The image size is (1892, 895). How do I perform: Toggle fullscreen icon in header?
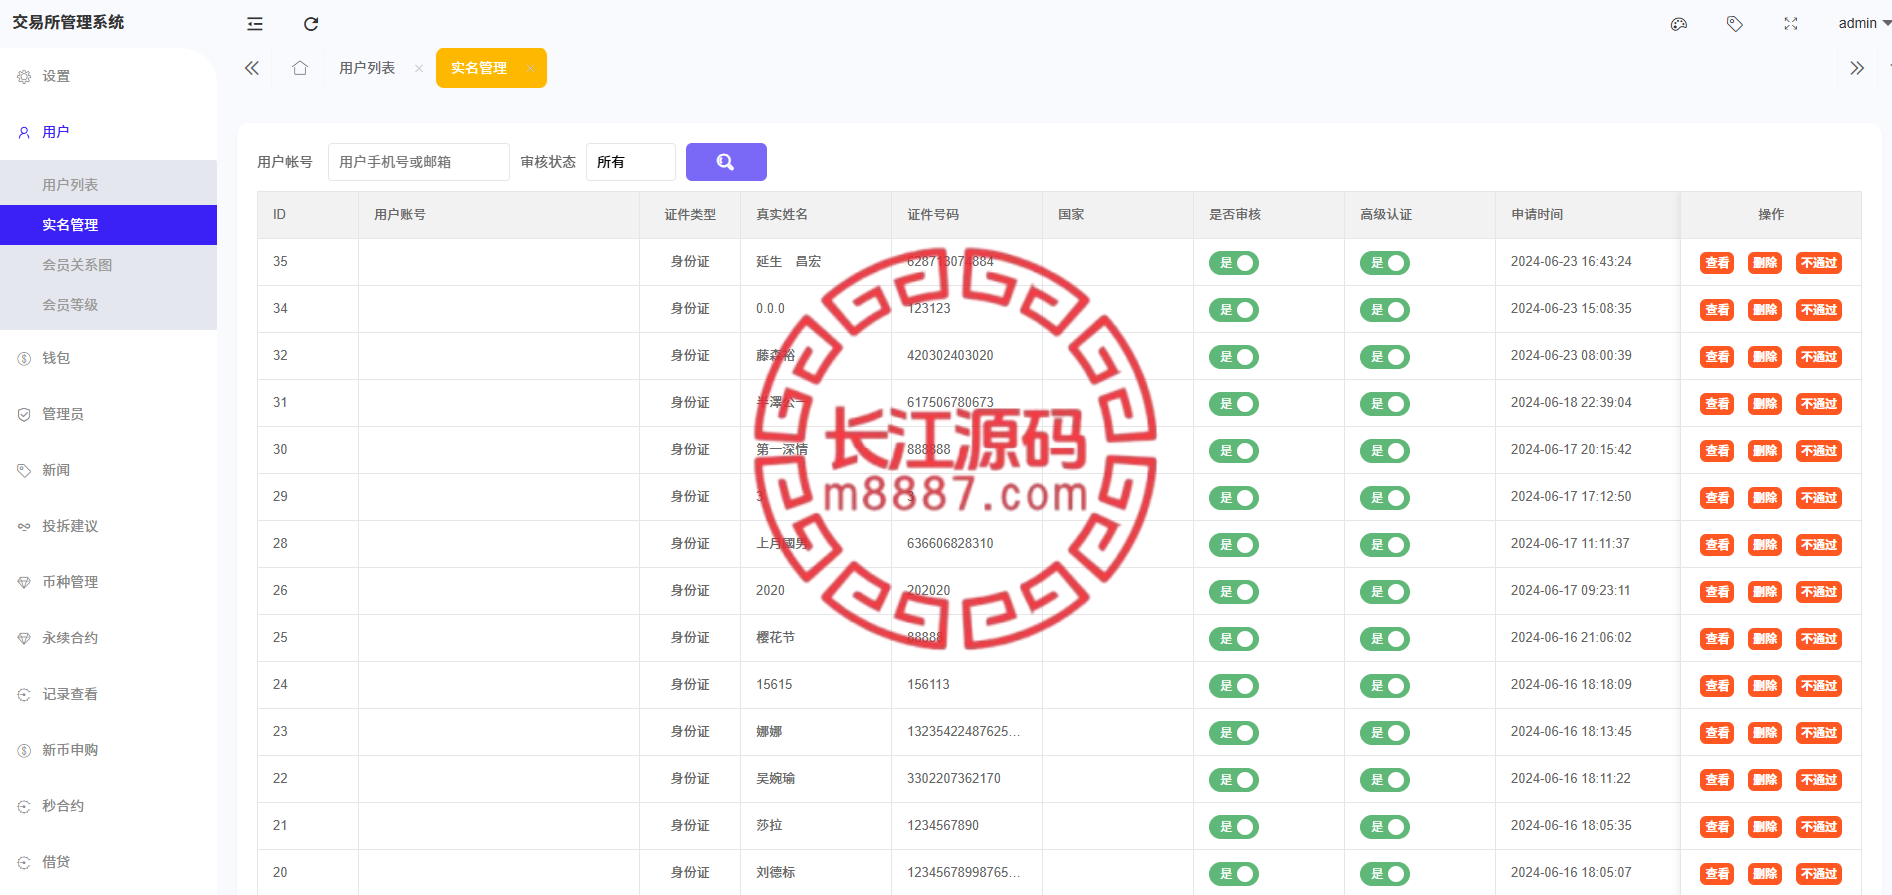point(1791,24)
